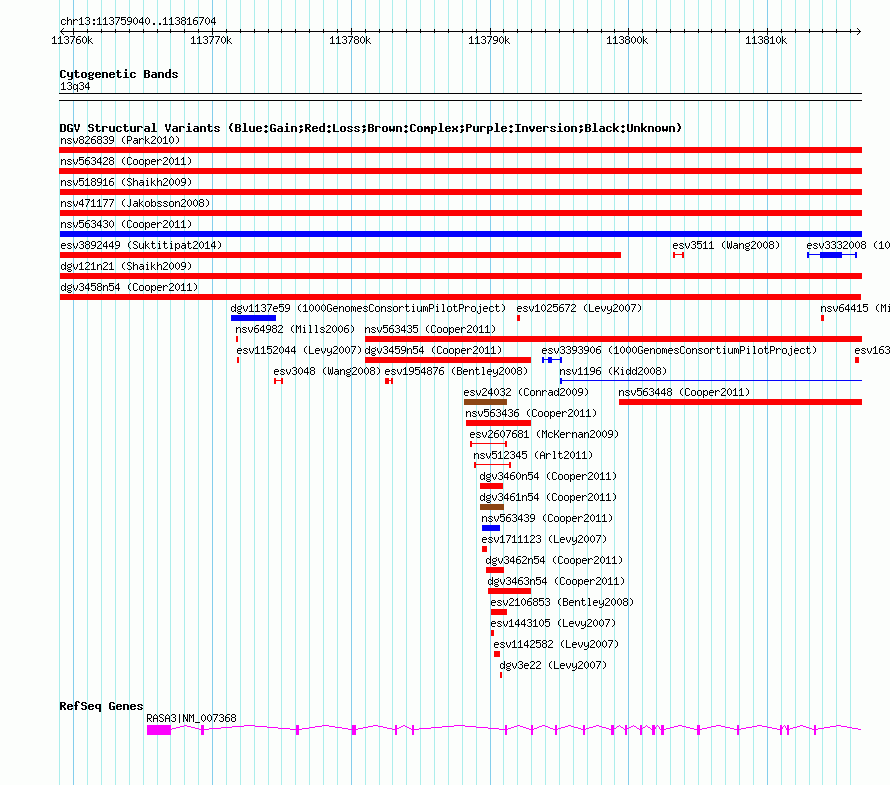
Task: Select the esv3511 (Wang2008) label
Action: 726,245
